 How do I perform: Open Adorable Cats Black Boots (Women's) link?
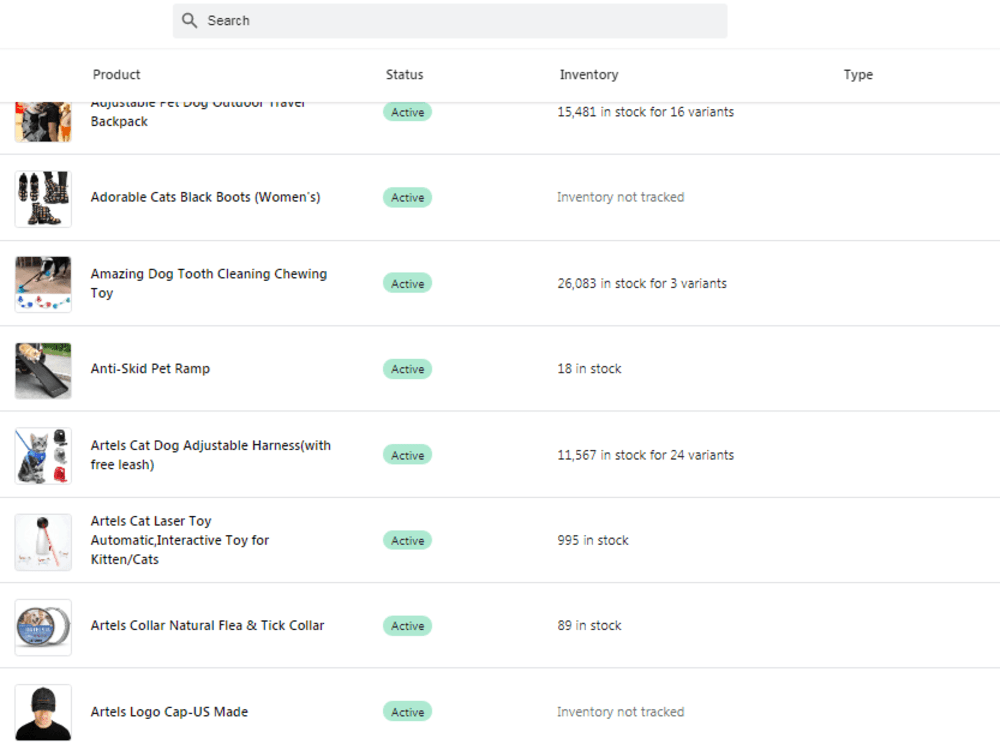click(205, 197)
